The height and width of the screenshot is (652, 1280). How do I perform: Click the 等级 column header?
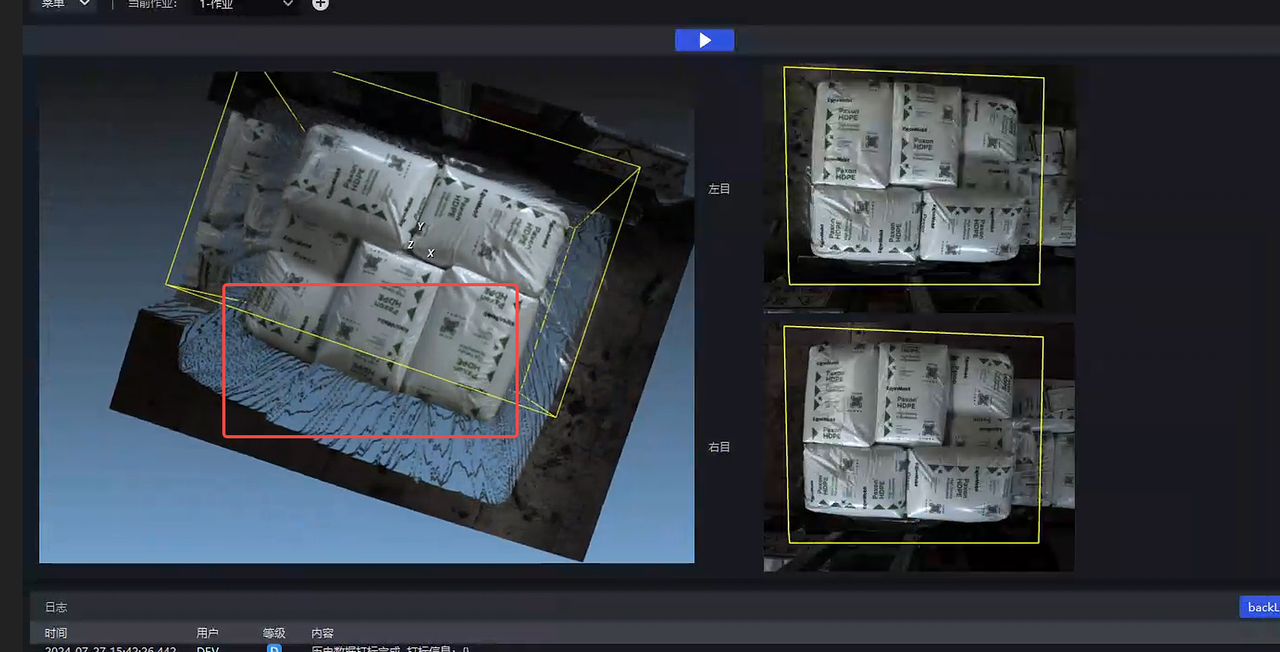click(x=274, y=633)
